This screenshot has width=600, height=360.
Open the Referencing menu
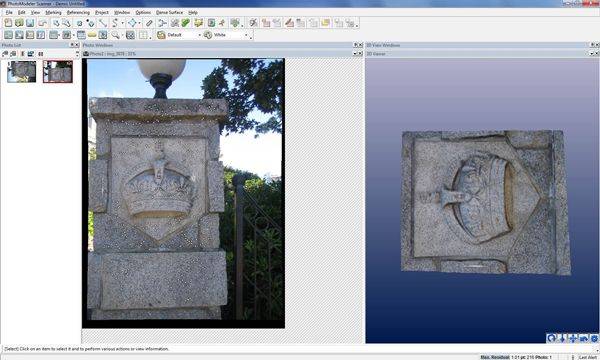(78, 13)
